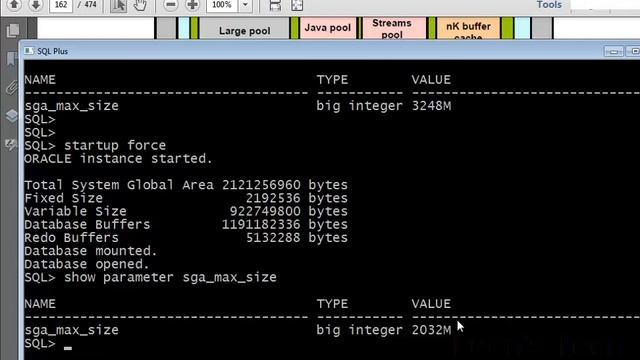
Task: Open the attachments paperclip panel
Action: click(x=11, y=87)
